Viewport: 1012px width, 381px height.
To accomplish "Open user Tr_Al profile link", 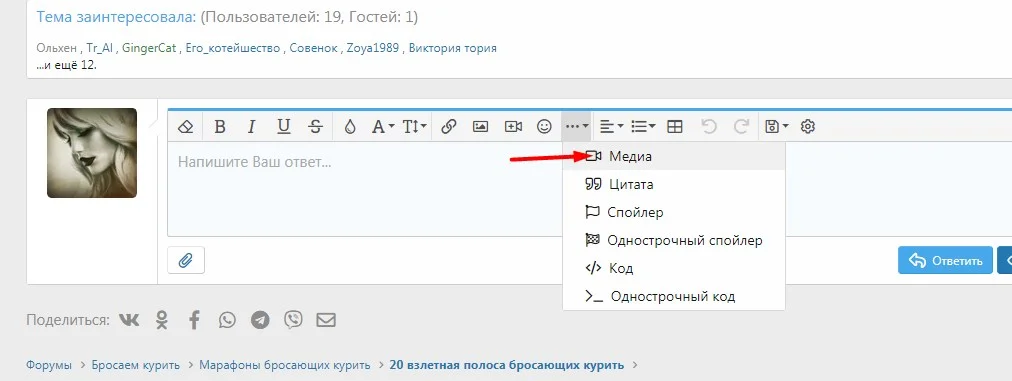I will [99, 48].
